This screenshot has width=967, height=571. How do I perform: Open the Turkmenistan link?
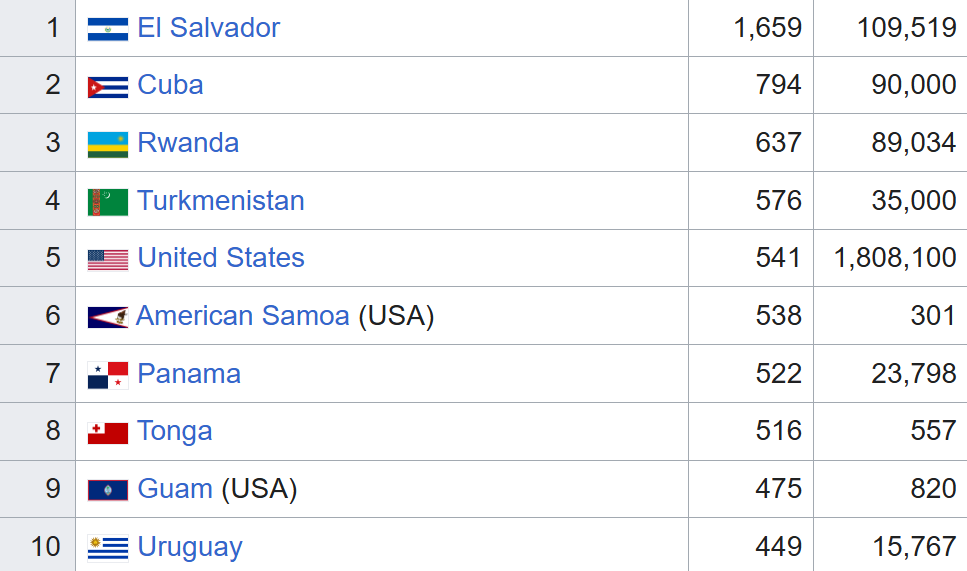[x=220, y=200]
